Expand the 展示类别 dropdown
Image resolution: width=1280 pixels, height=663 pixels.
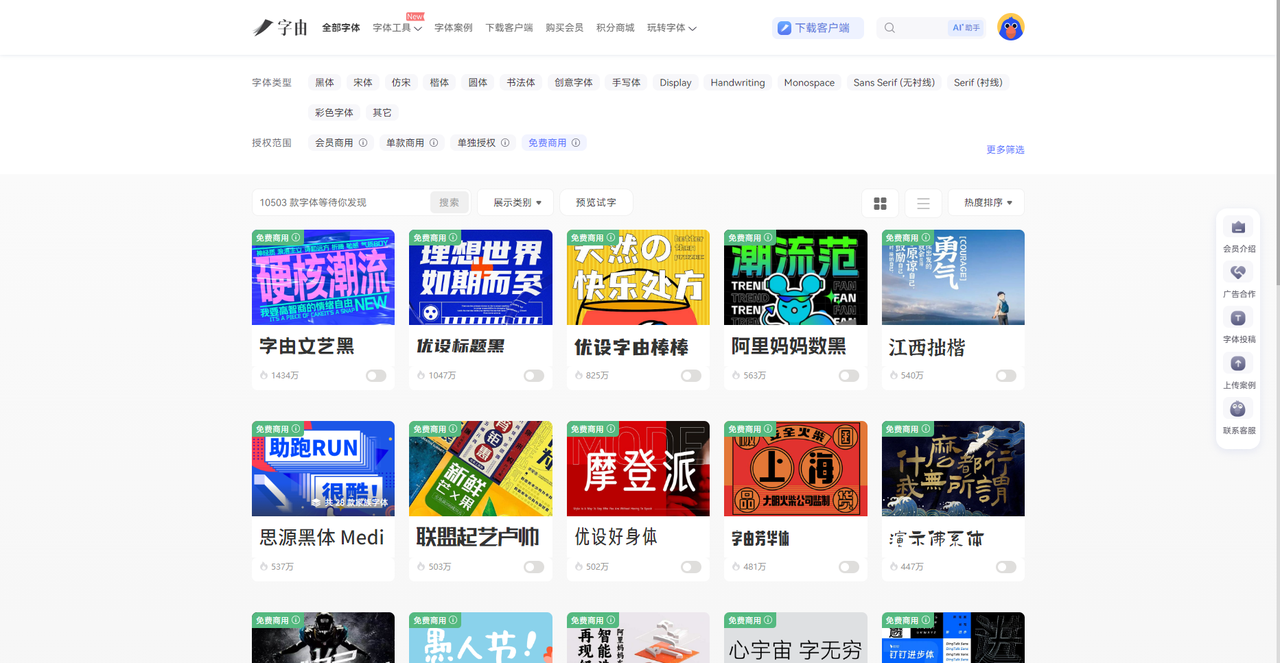516,203
